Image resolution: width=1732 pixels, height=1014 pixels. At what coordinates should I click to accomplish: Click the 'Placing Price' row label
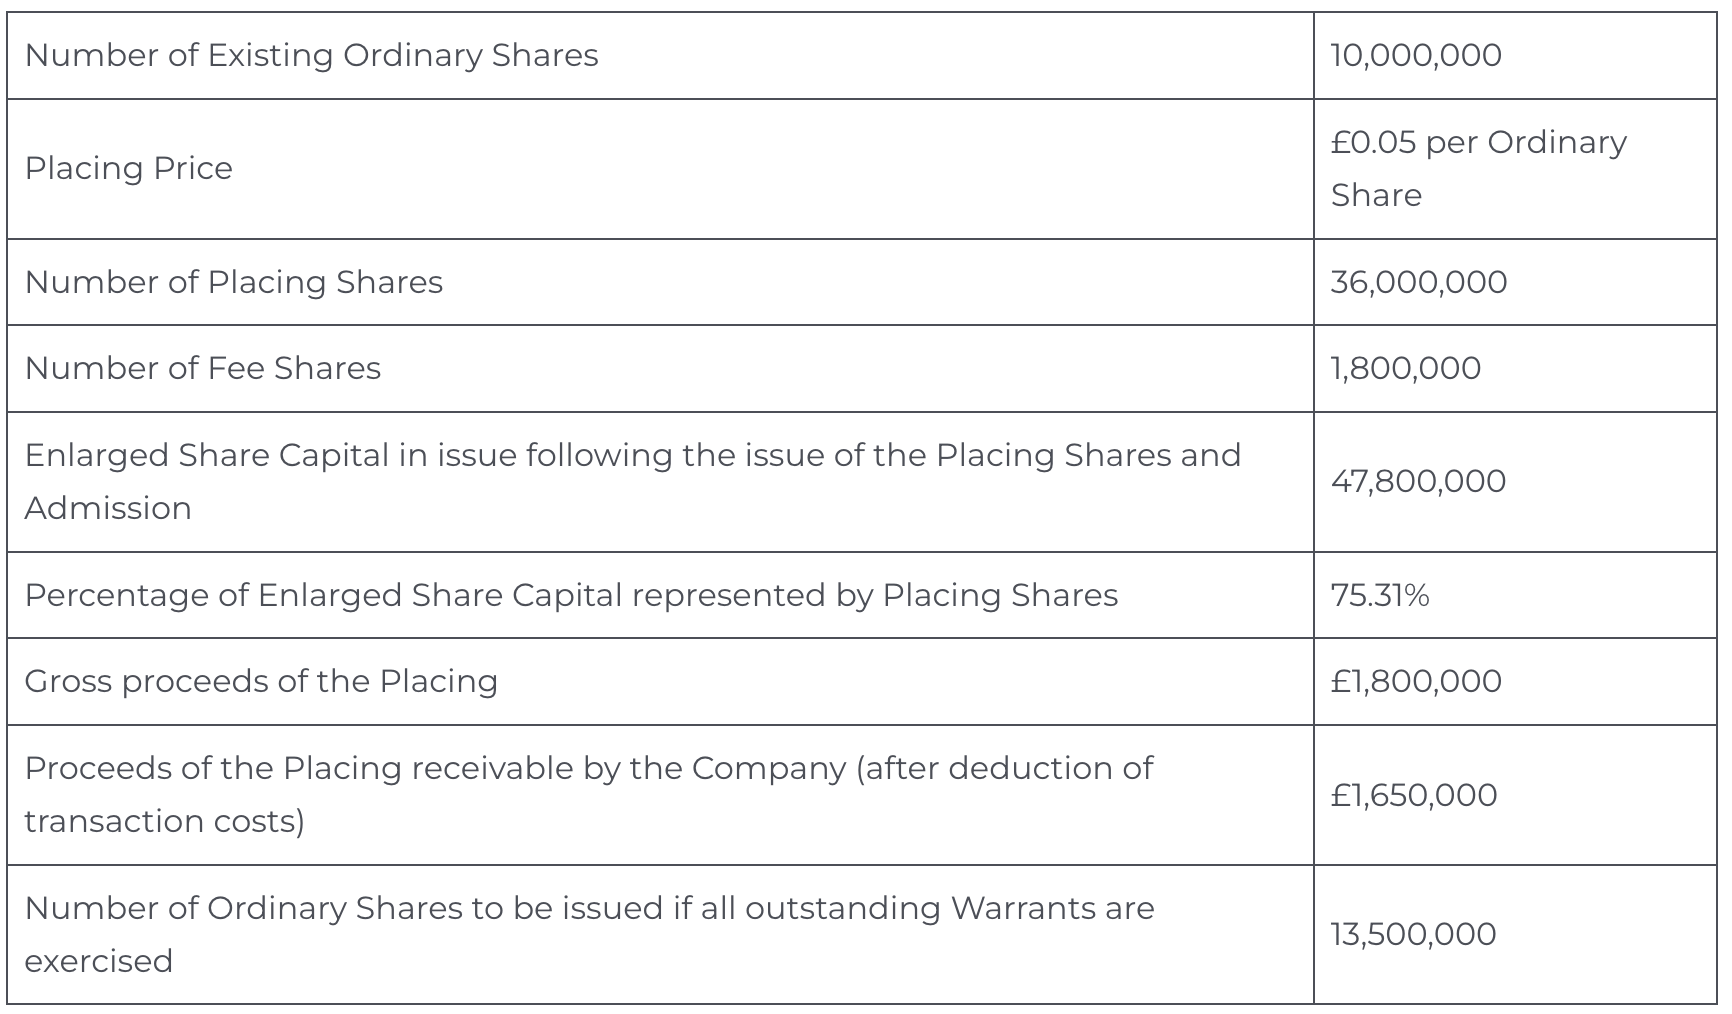click(x=128, y=168)
